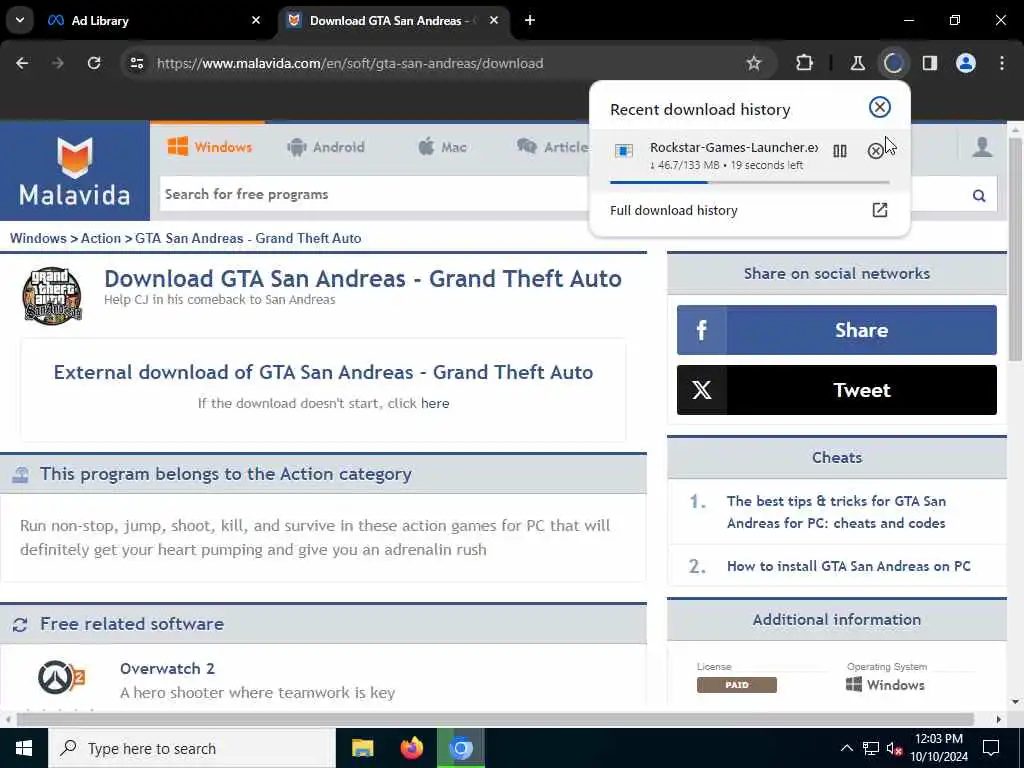This screenshot has width=1024, height=768.
Task: Open Full download history
Action: 749,210
